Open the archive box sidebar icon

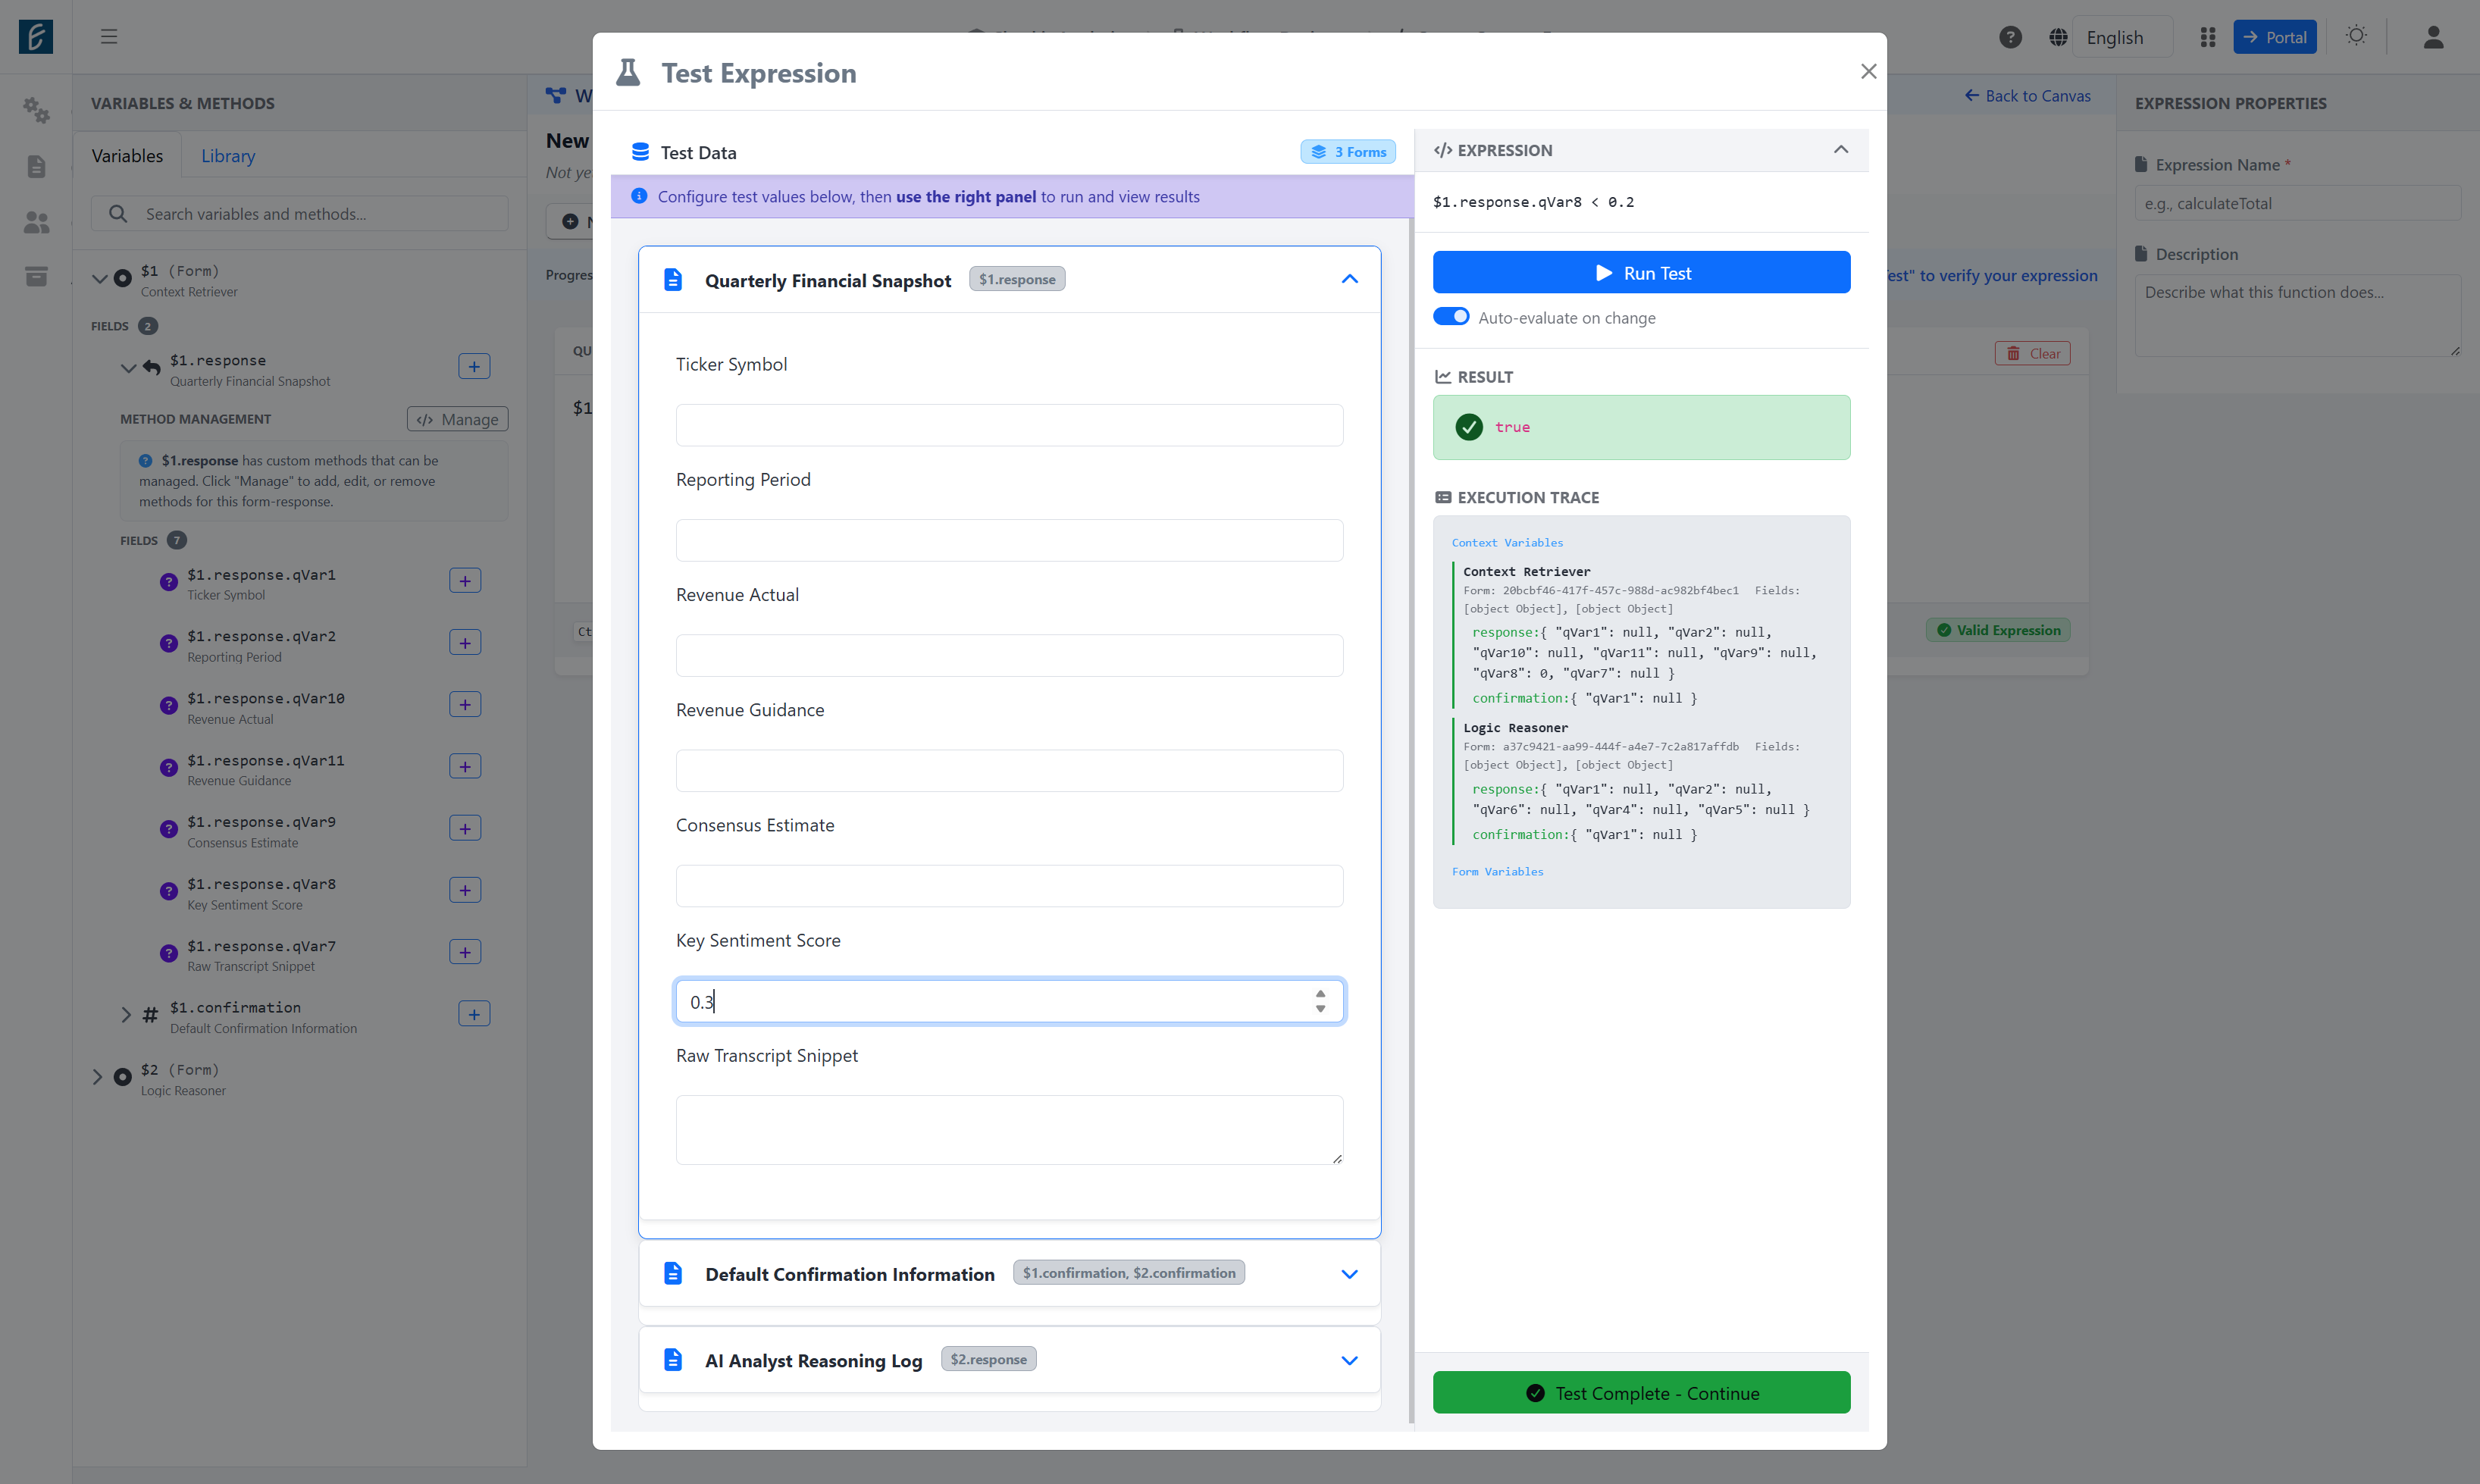coord(37,277)
